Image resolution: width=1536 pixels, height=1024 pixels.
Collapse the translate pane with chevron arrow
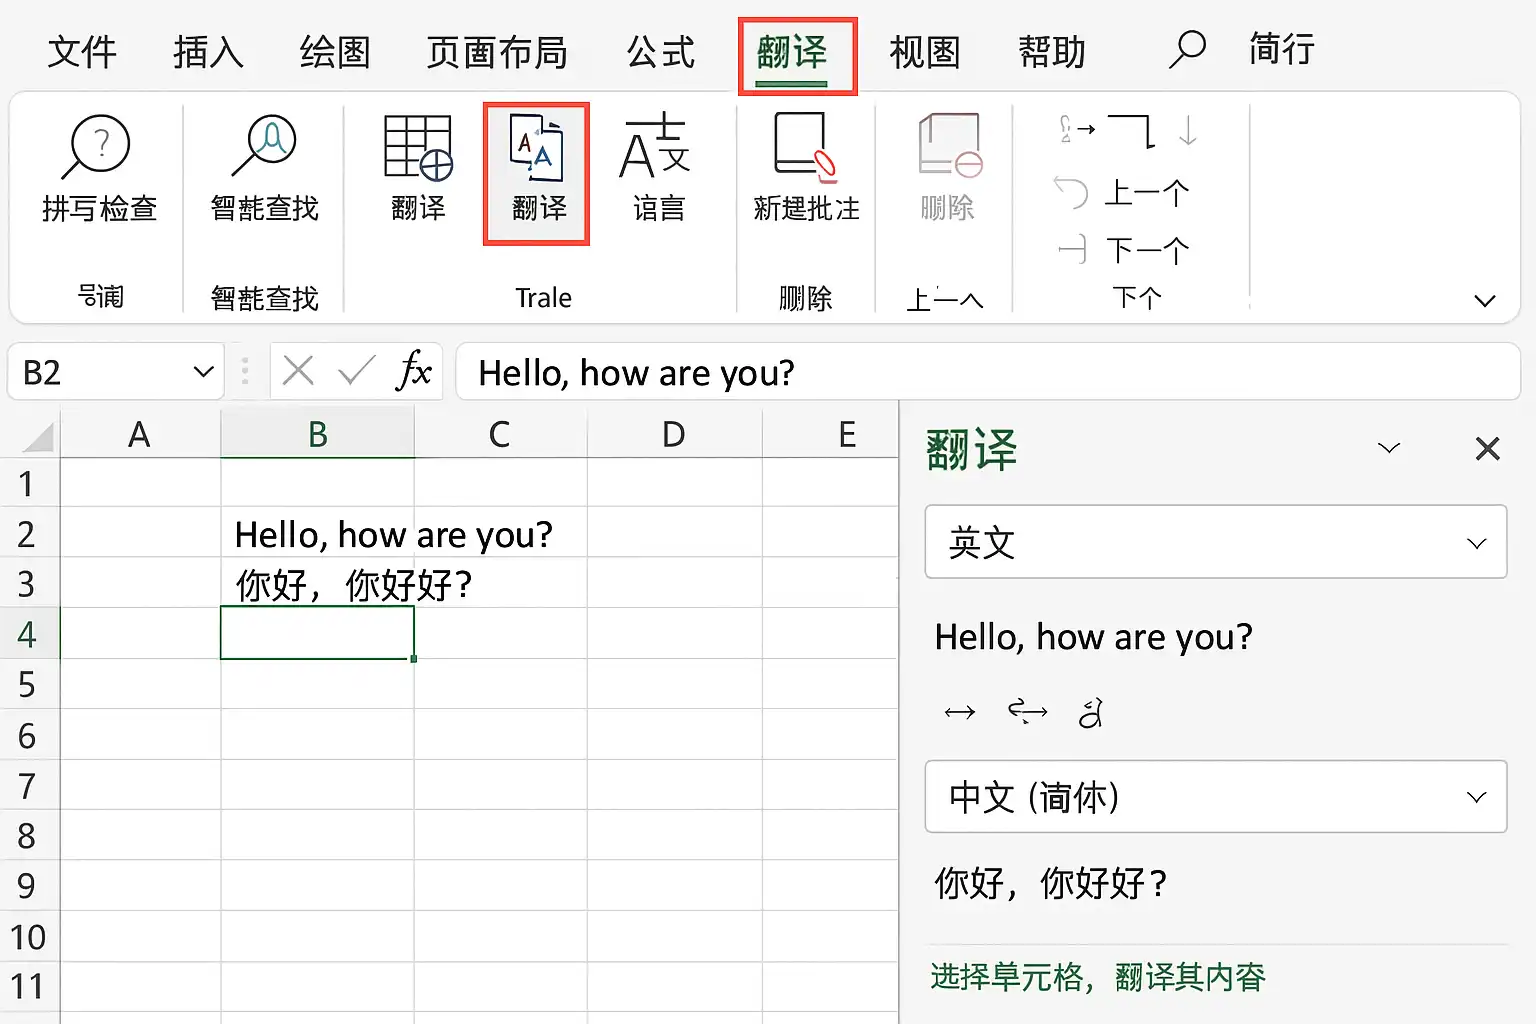1389,448
